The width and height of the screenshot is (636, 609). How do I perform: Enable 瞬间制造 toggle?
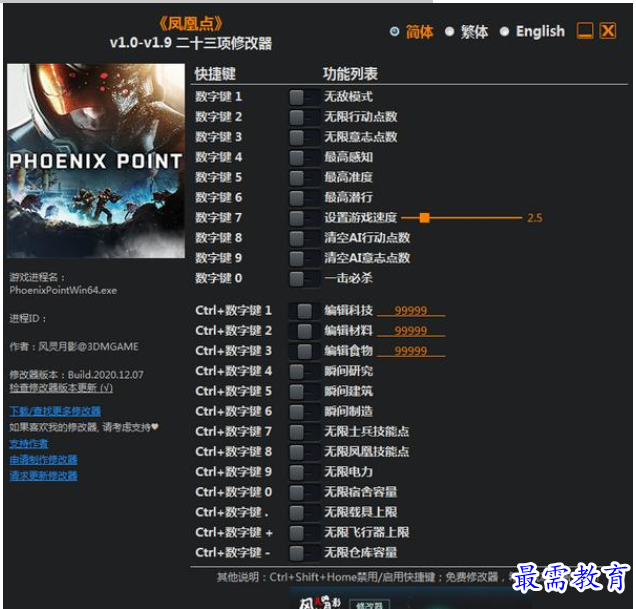tap(304, 412)
